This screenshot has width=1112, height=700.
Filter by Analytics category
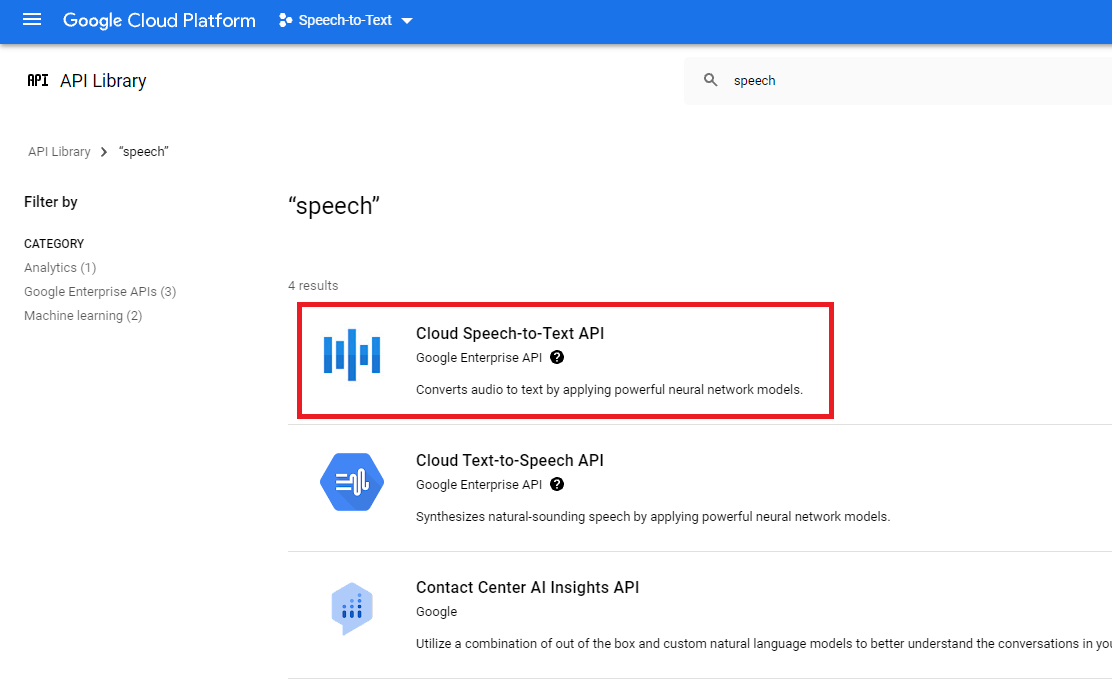coord(60,268)
